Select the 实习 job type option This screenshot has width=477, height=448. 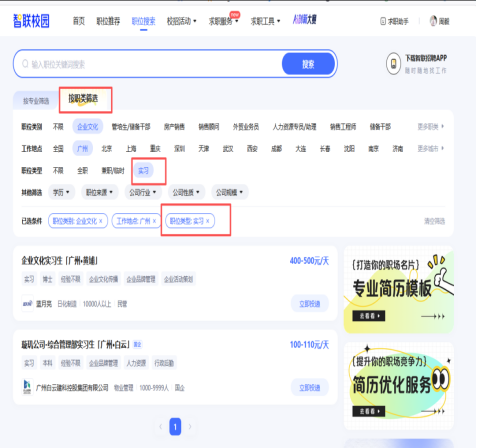143,171
